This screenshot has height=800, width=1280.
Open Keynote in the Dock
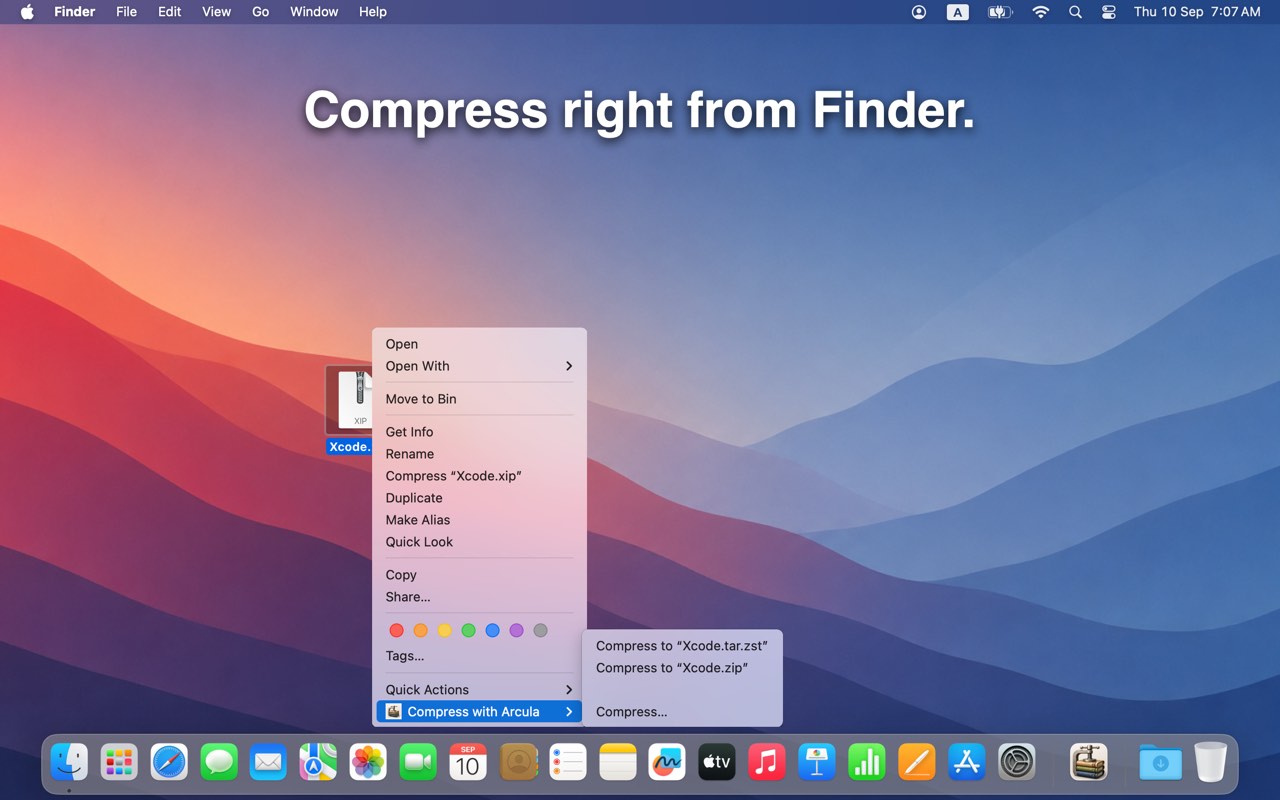click(x=817, y=763)
